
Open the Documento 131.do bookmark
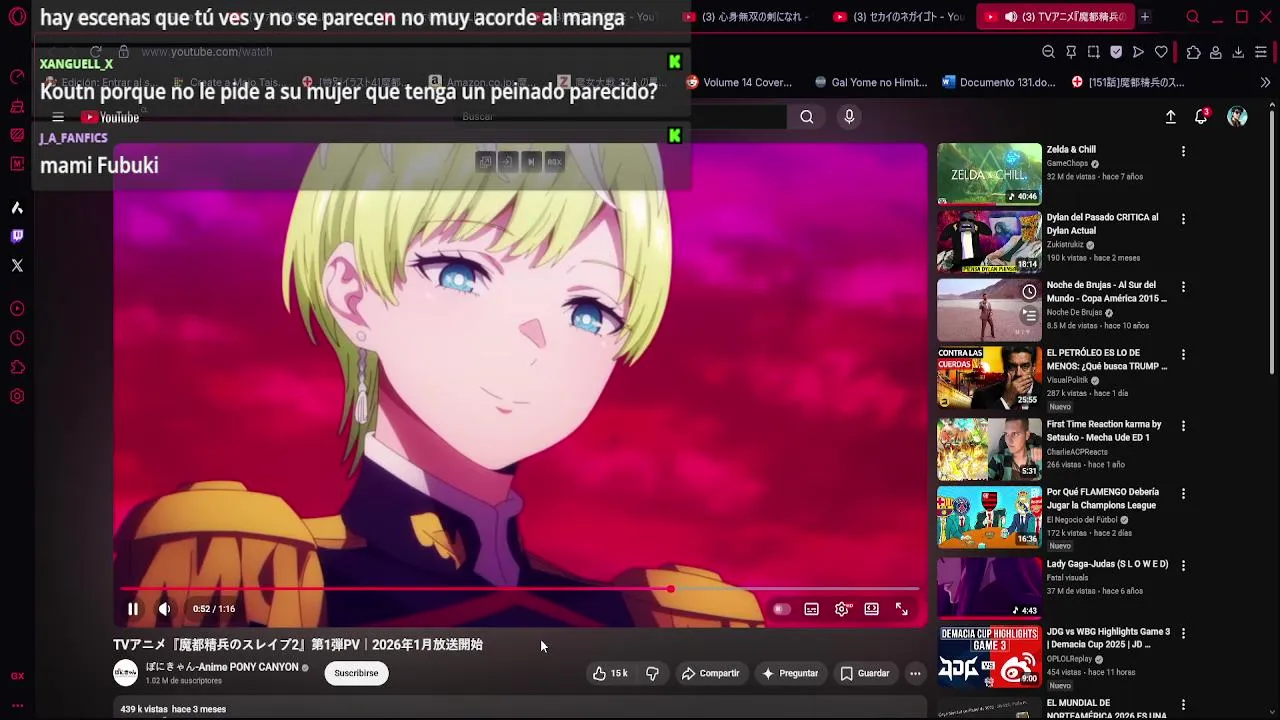tap(998, 82)
